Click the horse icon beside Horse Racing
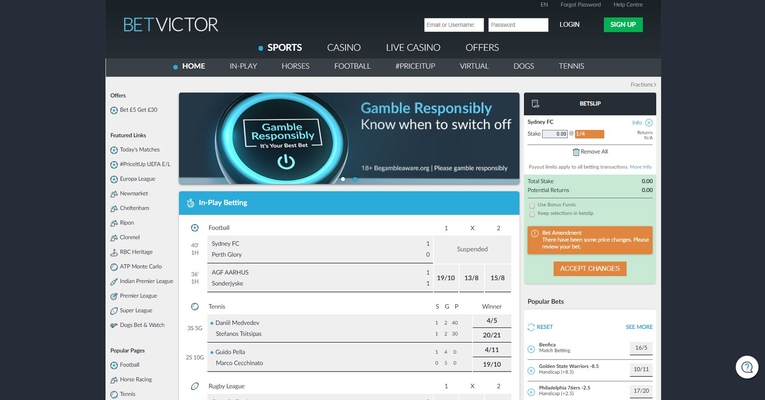 (x=114, y=380)
